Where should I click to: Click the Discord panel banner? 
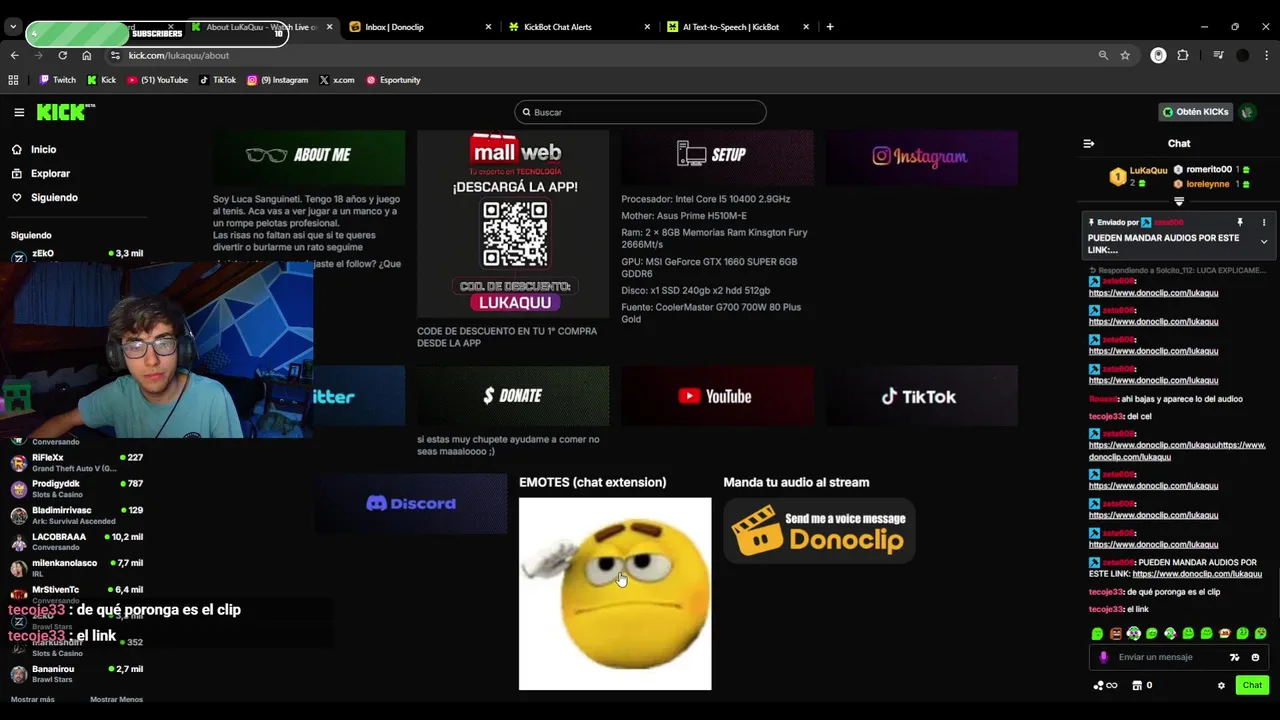411,503
